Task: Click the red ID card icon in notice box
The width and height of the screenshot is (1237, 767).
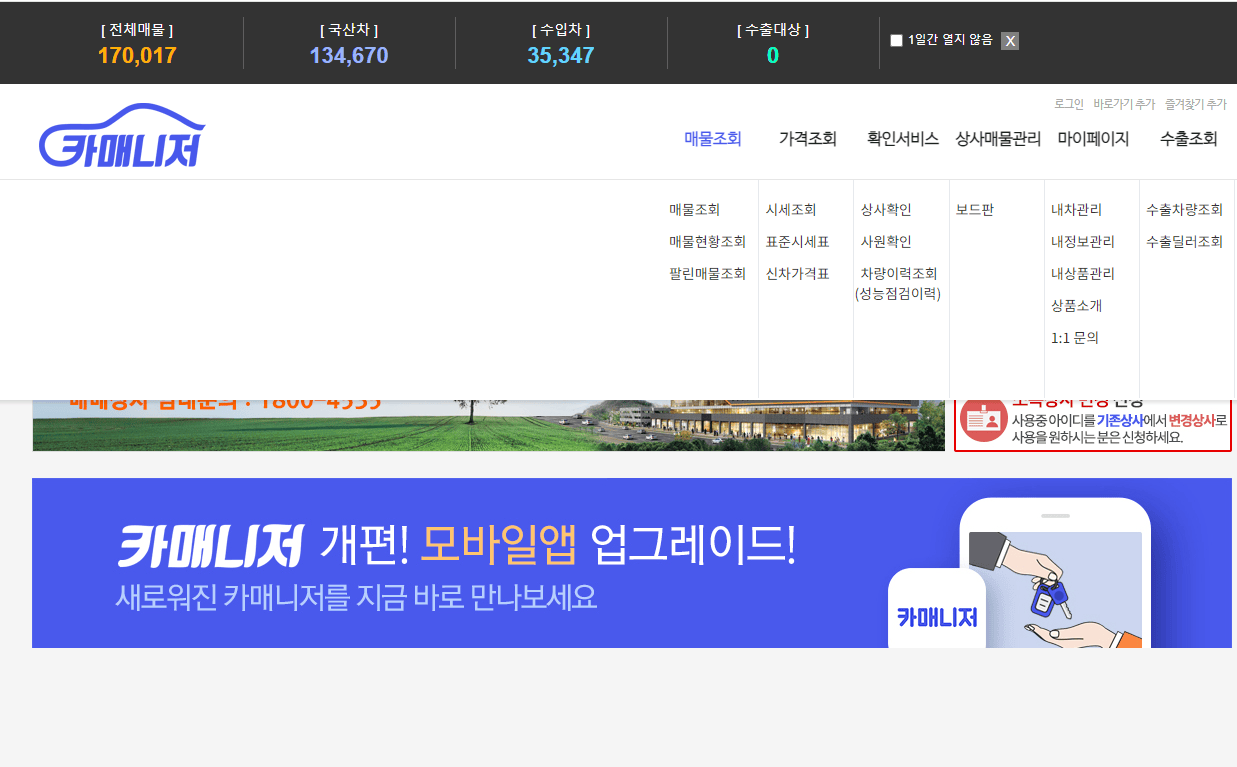Action: point(981,422)
